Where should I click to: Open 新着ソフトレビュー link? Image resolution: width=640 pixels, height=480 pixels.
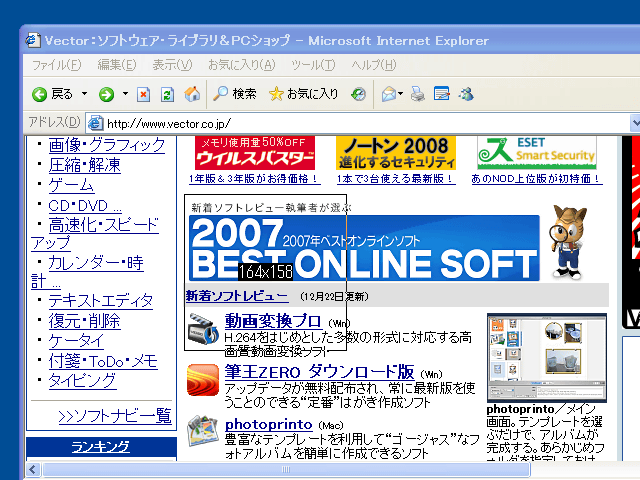pos(237,296)
